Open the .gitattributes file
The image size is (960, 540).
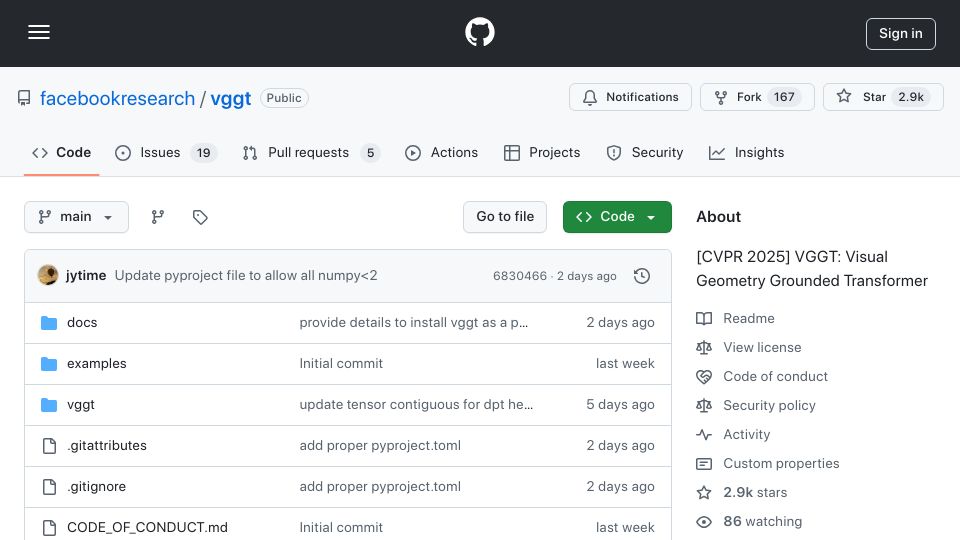(x=107, y=446)
